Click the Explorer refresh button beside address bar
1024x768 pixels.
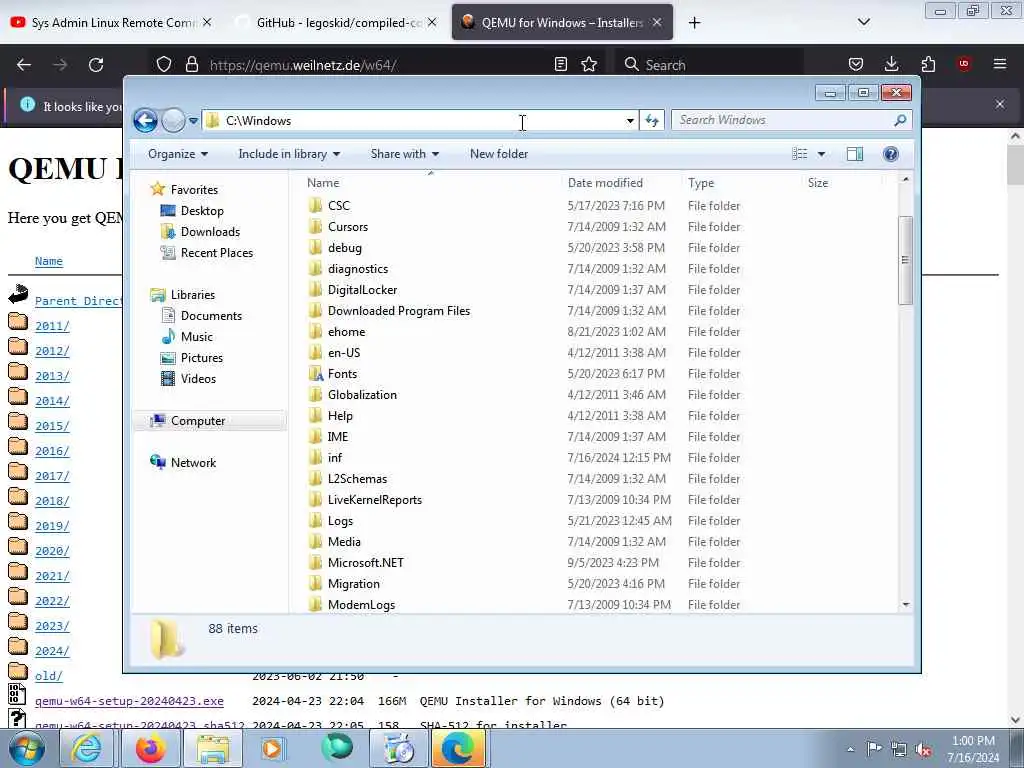(652, 120)
